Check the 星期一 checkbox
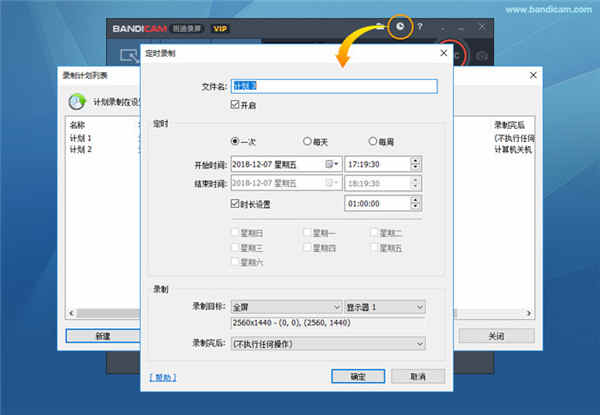Image resolution: width=600 pixels, height=415 pixels. 307,233
